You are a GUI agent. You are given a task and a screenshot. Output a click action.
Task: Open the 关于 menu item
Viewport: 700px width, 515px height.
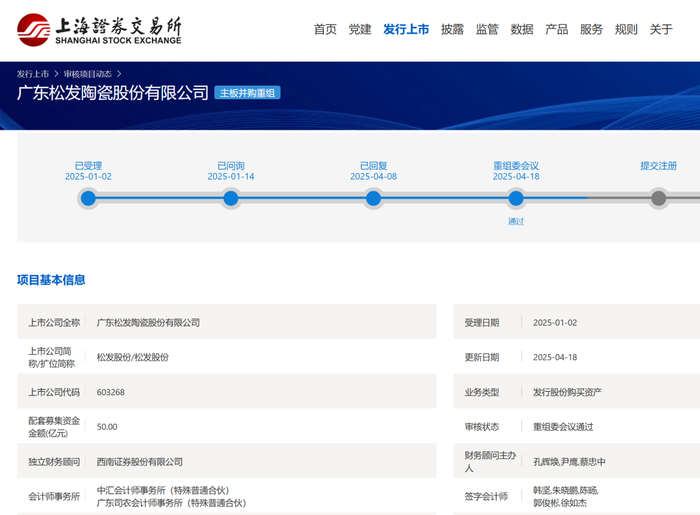(661, 30)
